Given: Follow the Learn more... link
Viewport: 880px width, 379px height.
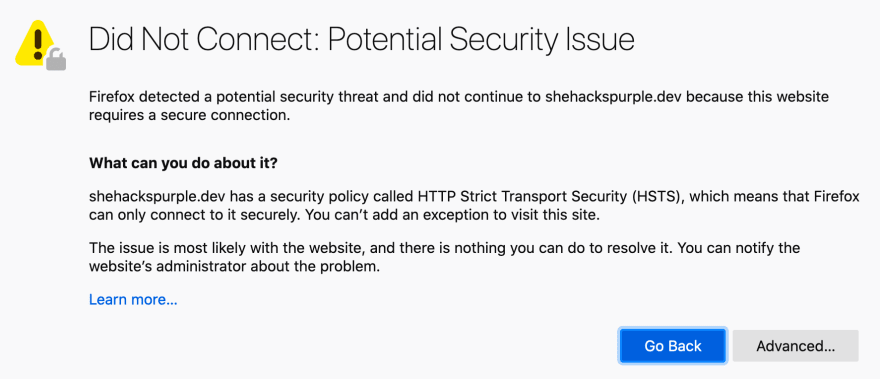Looking at the screenshot, I should click(x=133, y=300).
